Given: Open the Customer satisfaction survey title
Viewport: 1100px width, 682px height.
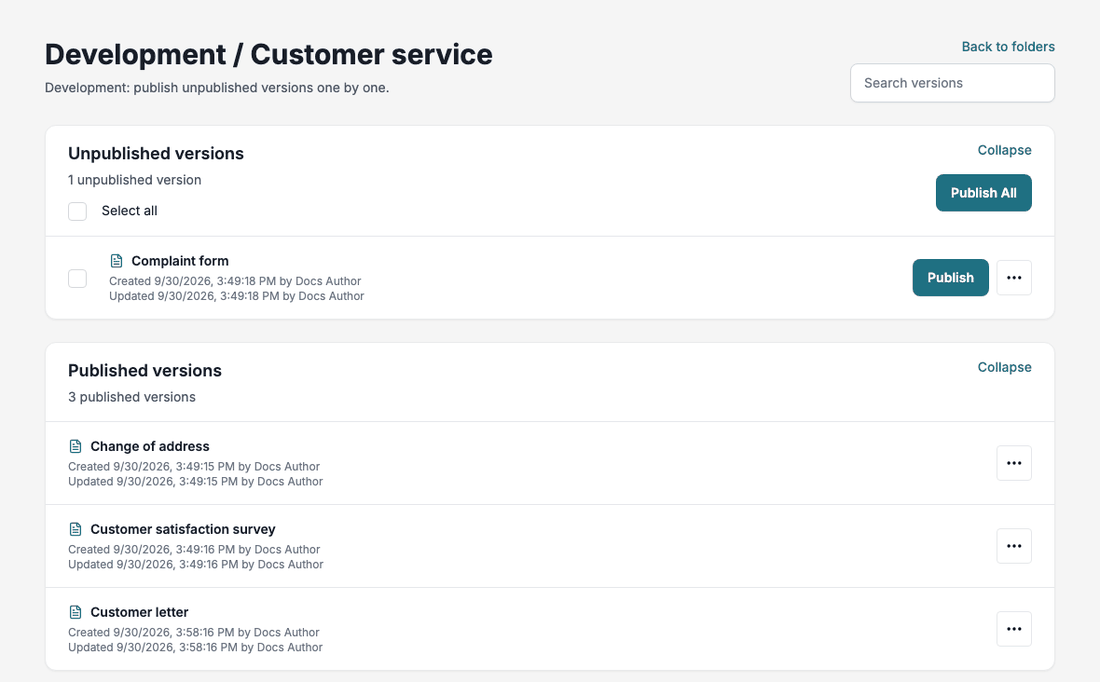Looking at the screenshot, I should click(x=182, y=529).
